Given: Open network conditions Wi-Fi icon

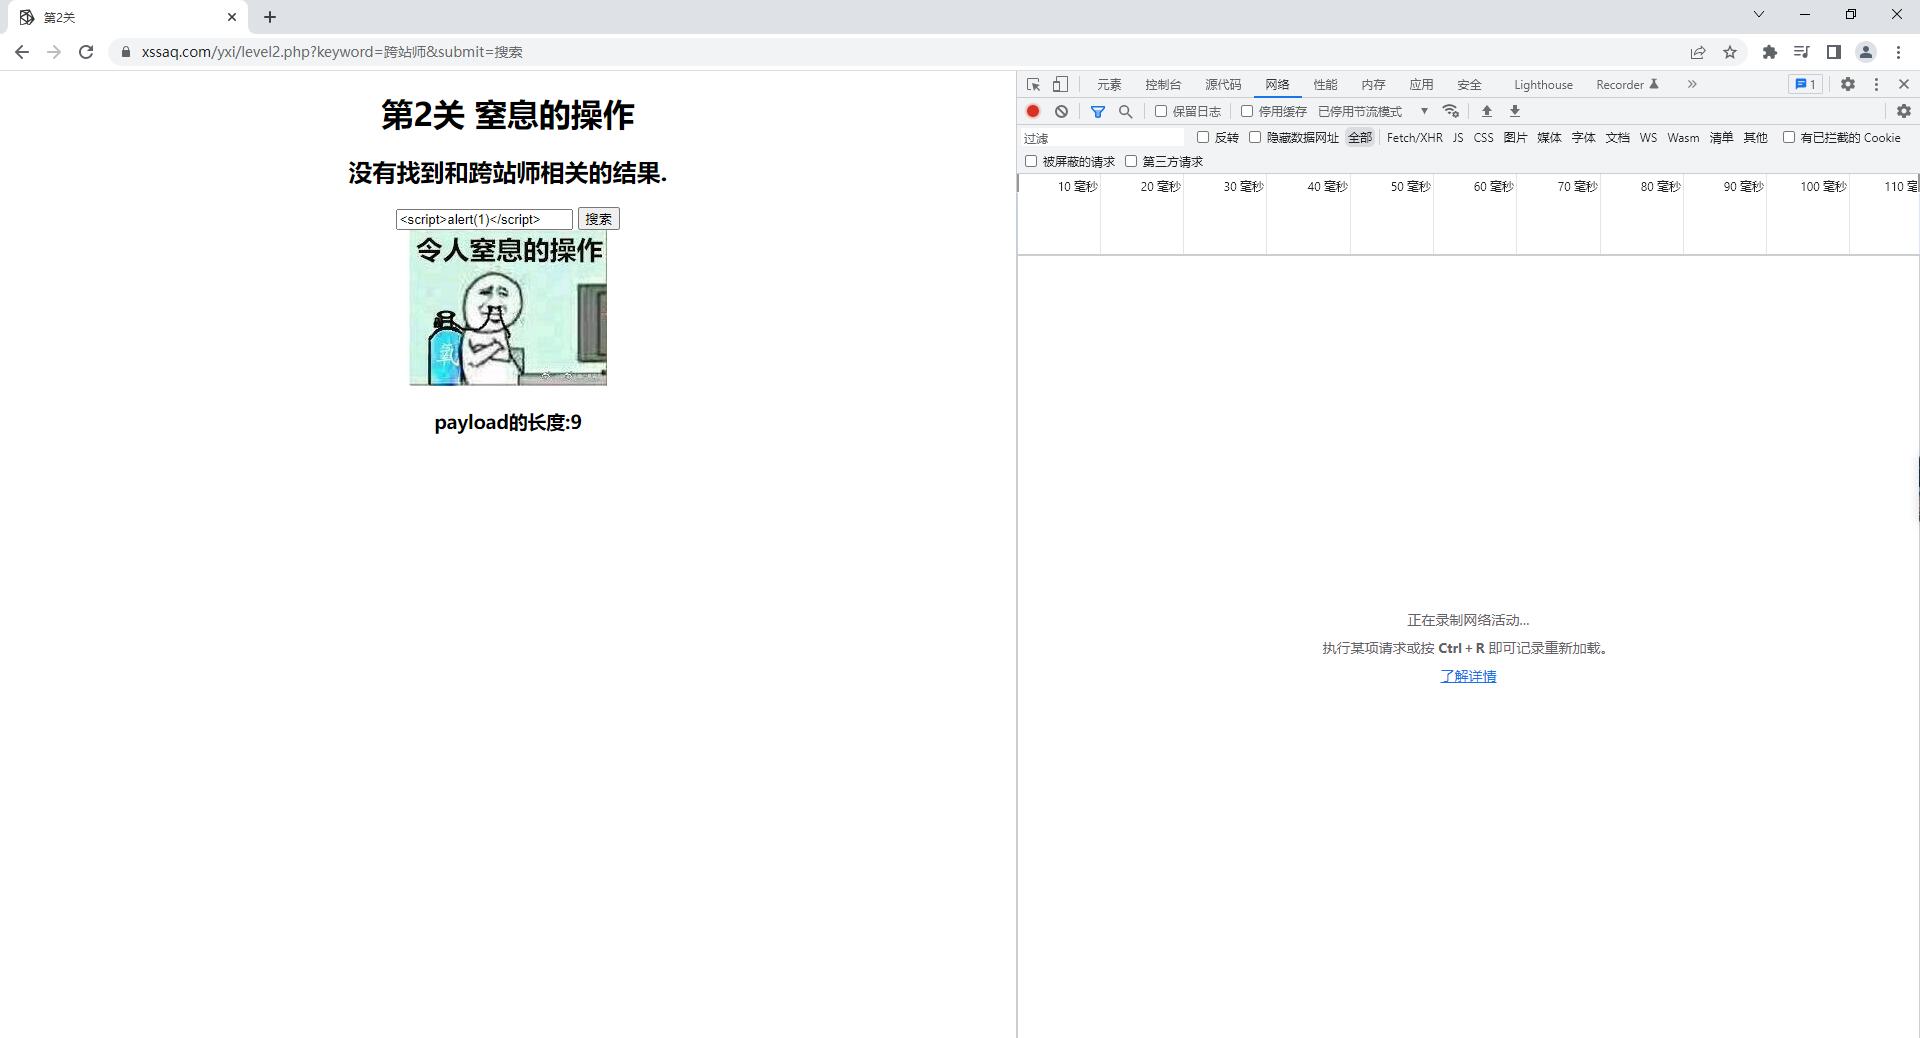Looking at the screenshot, I should (1451, 111).
